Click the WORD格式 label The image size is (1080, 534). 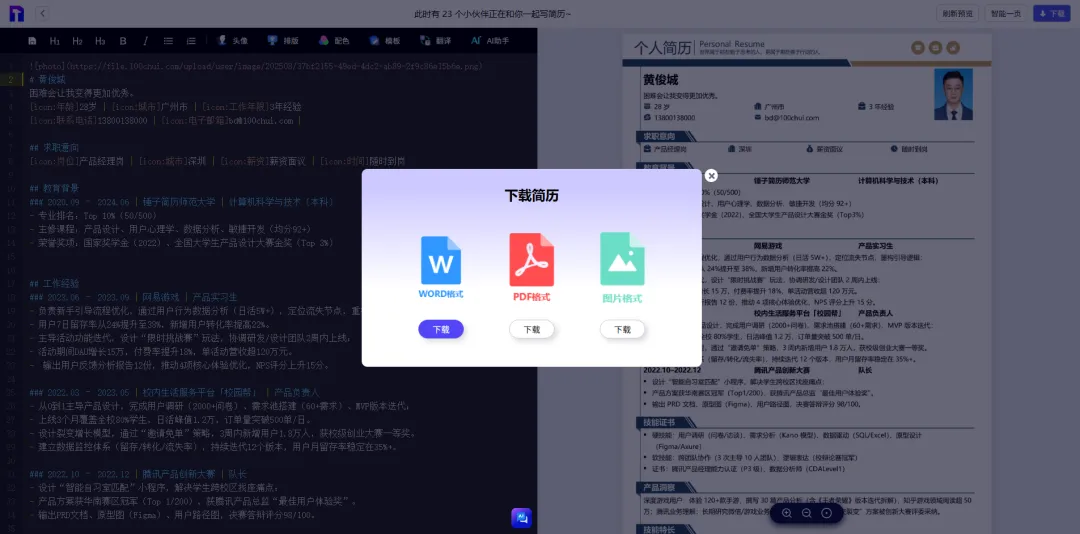point(441,294)
